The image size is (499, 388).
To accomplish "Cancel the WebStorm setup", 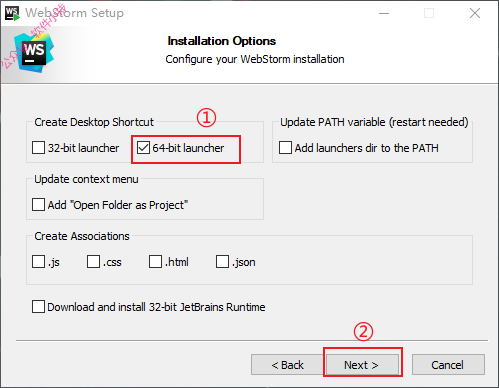I will point(448,365).
